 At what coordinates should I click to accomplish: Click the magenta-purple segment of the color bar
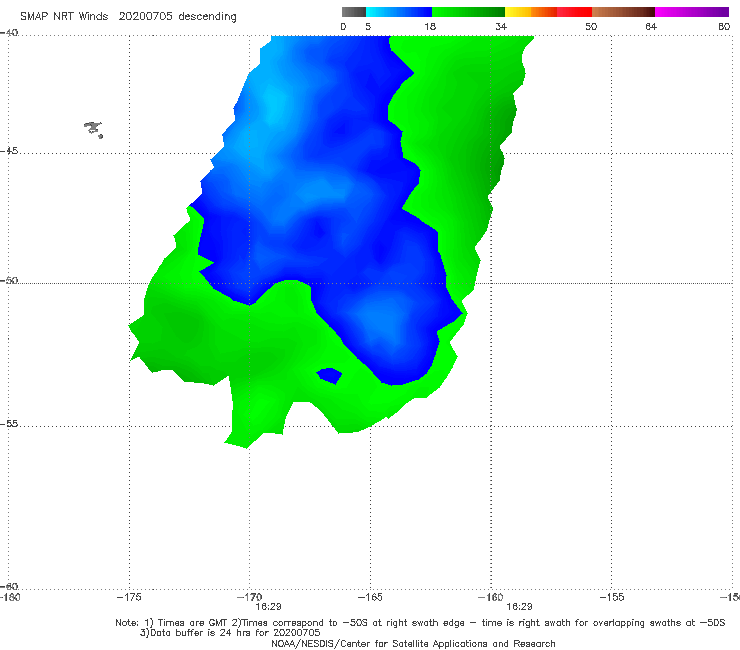tap(692, 12)
